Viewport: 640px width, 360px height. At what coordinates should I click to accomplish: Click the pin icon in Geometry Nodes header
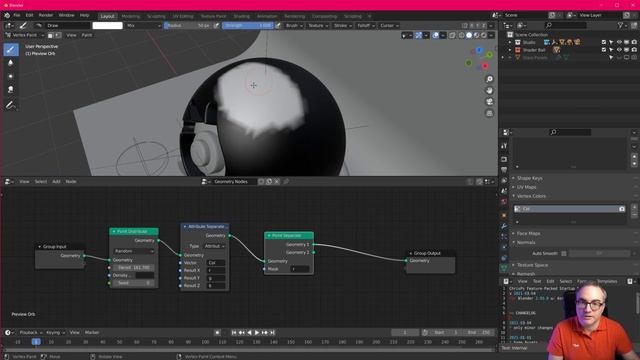286,182
